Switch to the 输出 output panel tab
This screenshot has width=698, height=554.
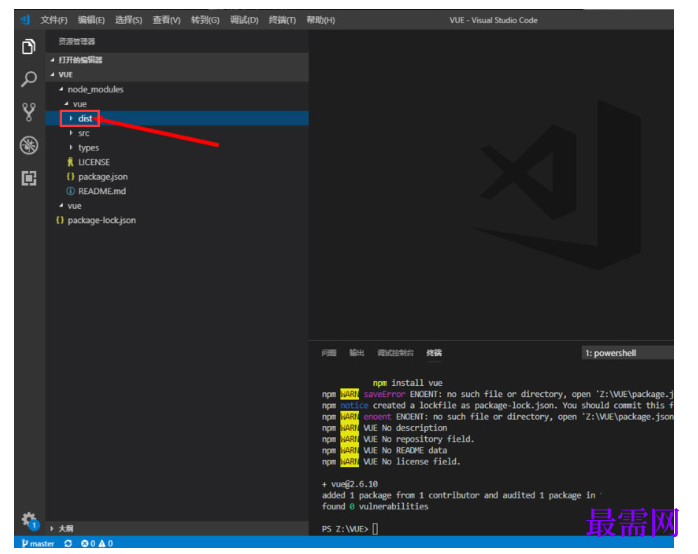(357, 353)
